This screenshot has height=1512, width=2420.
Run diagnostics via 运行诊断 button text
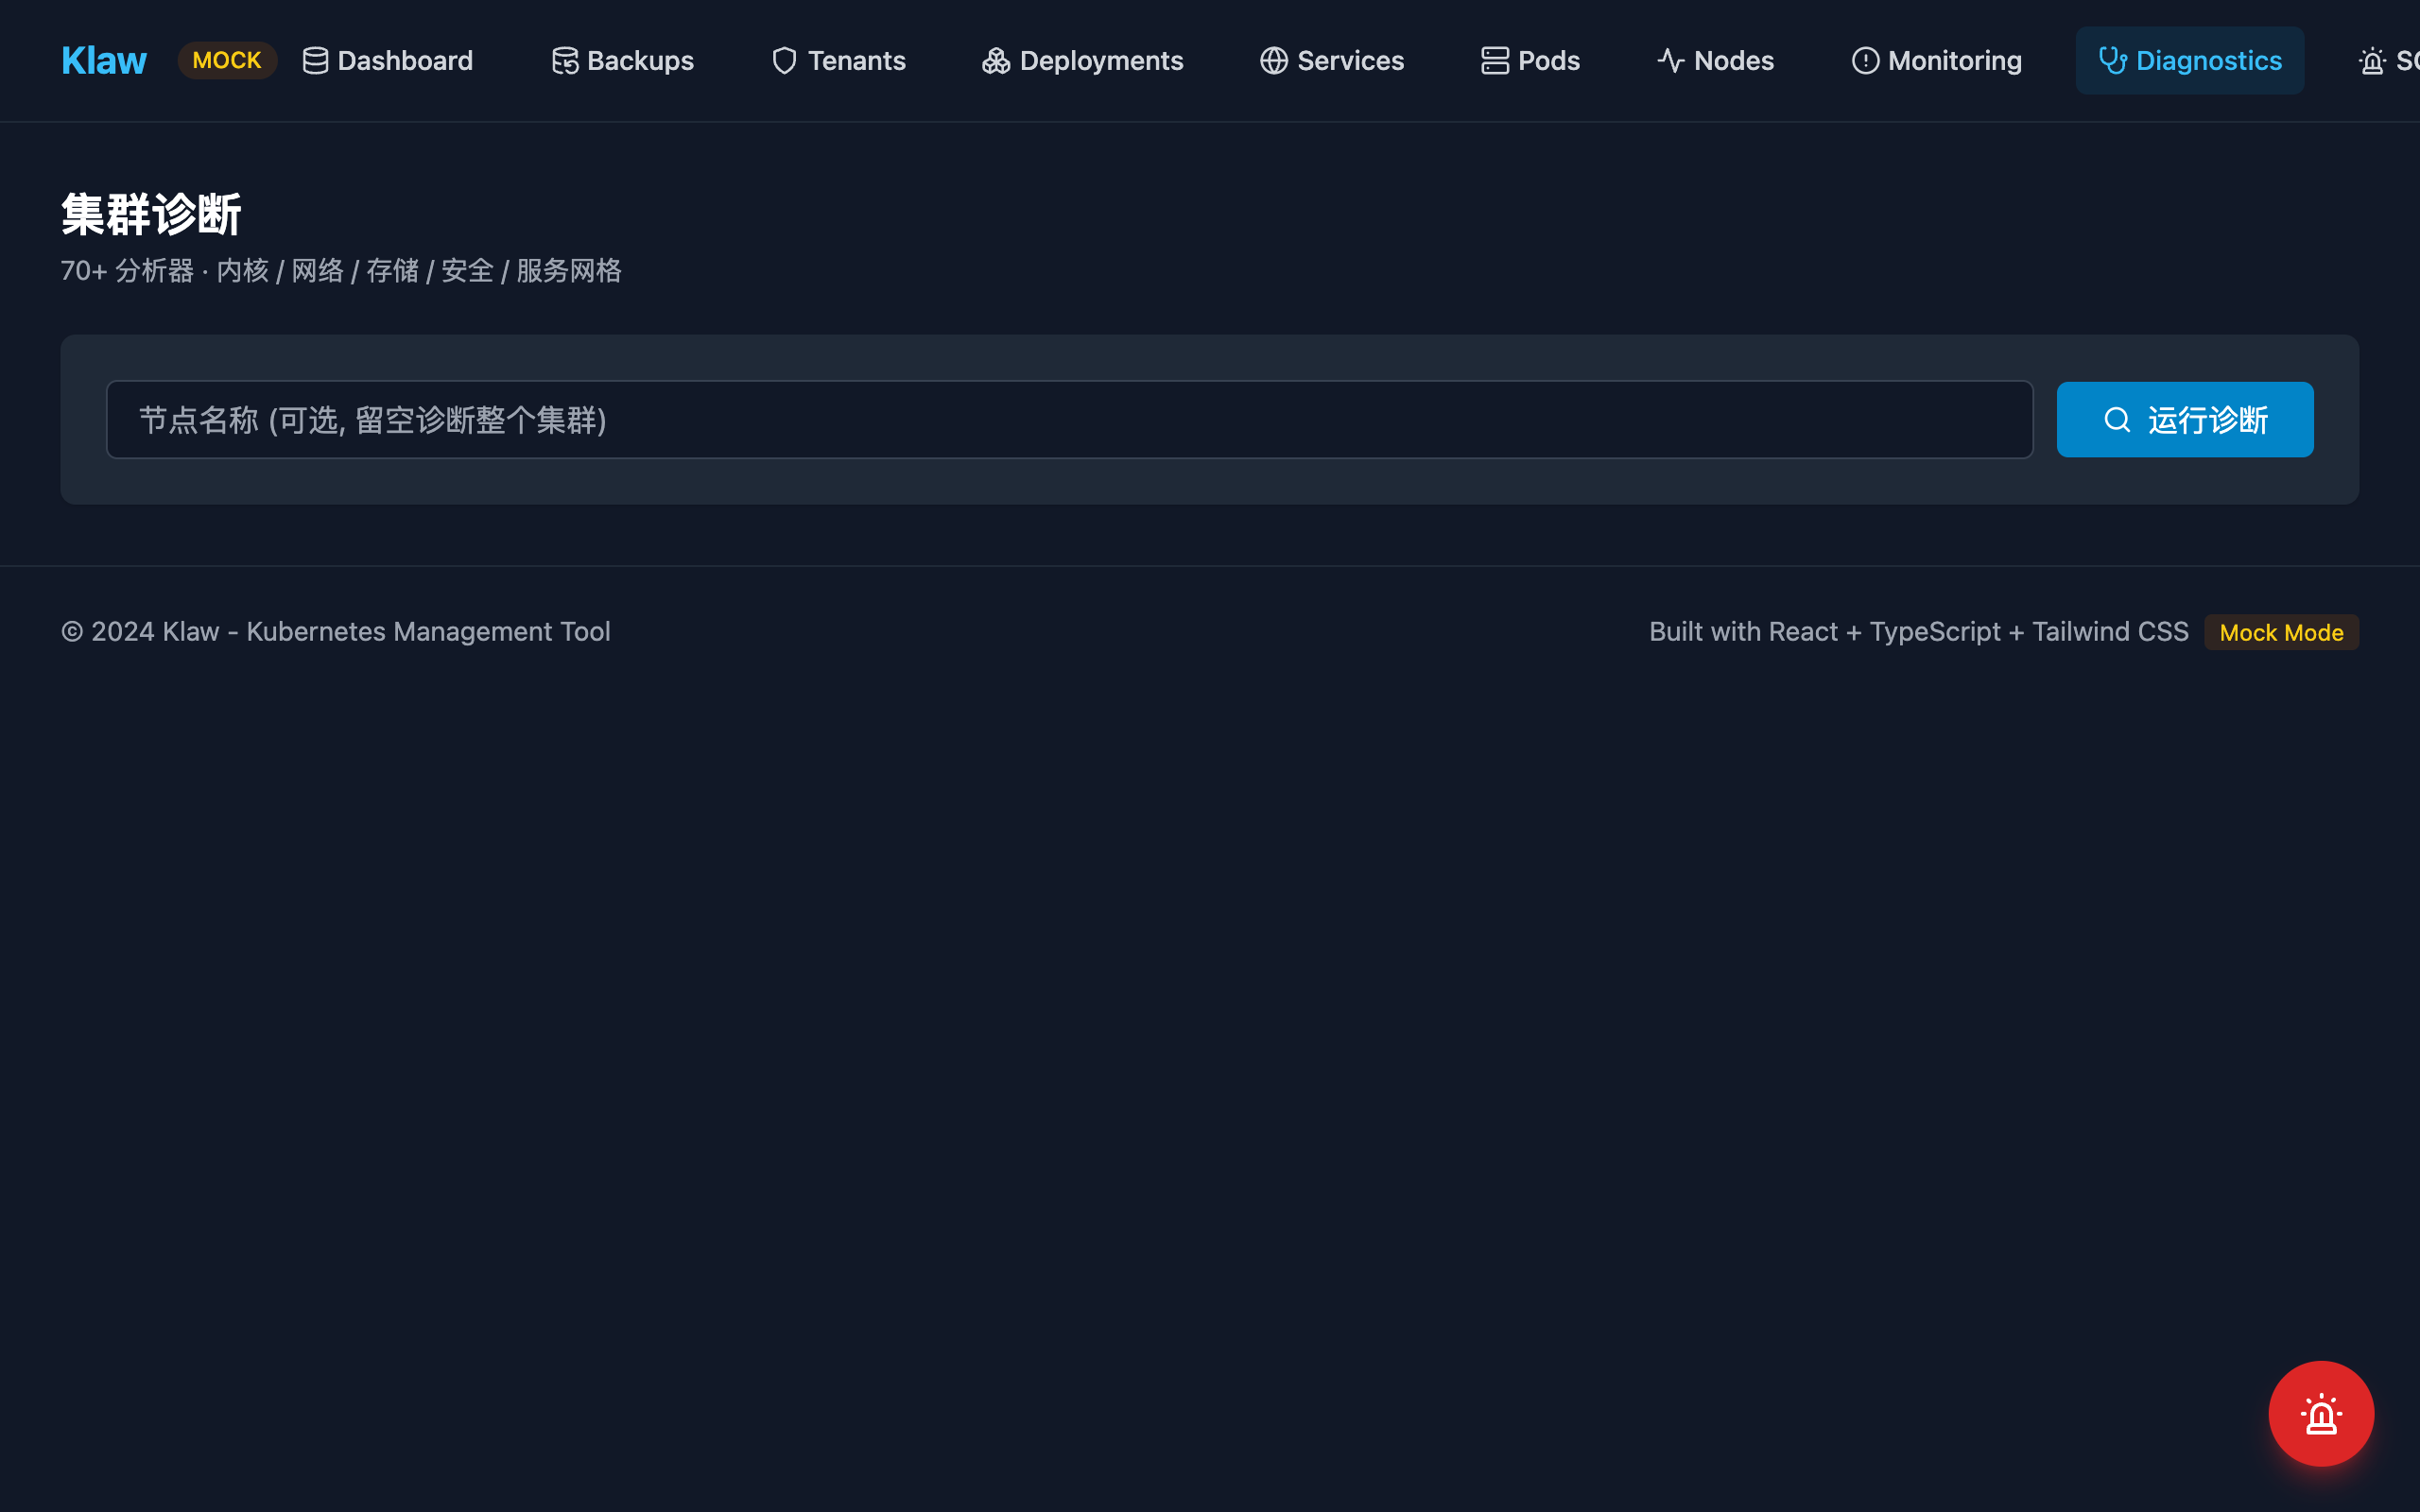(x=2208, y=420)
